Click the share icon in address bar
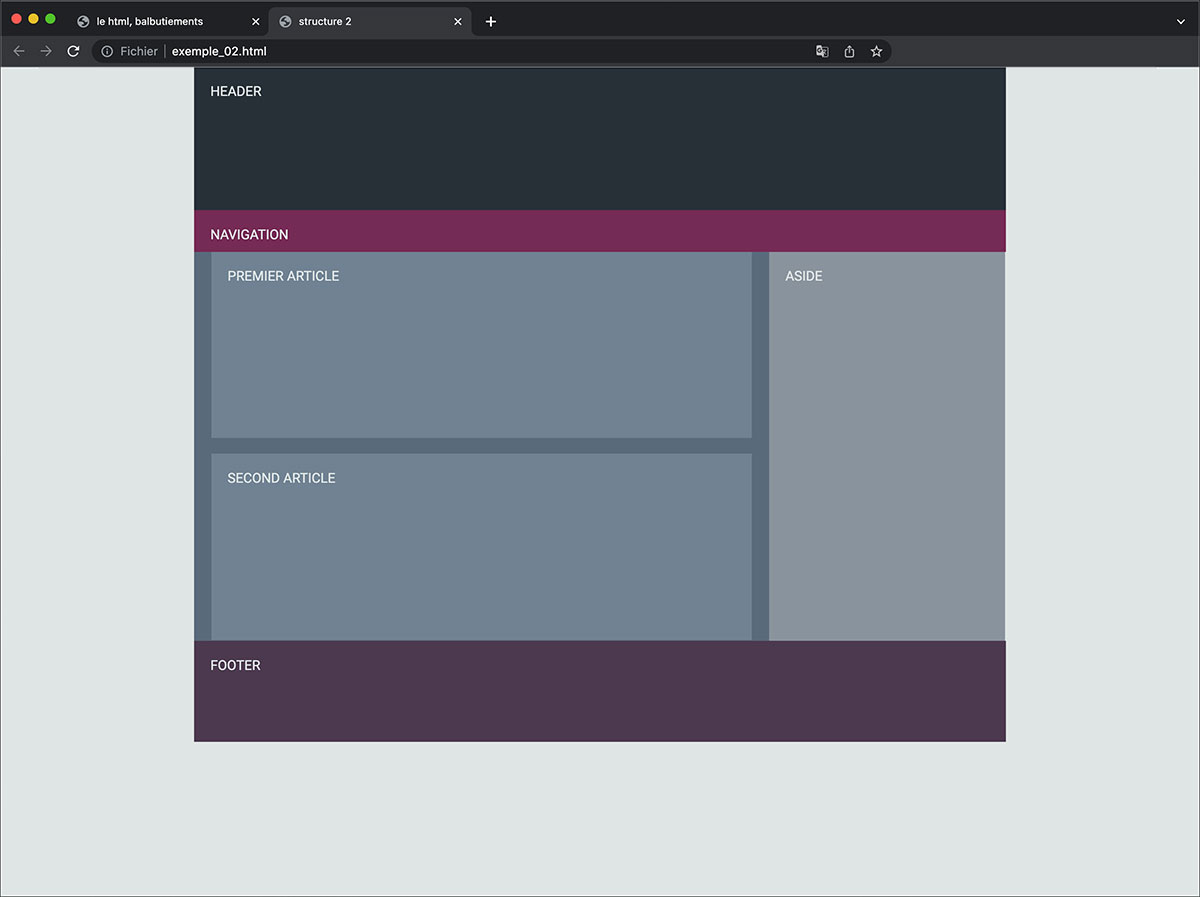 (x=849, y=51)
